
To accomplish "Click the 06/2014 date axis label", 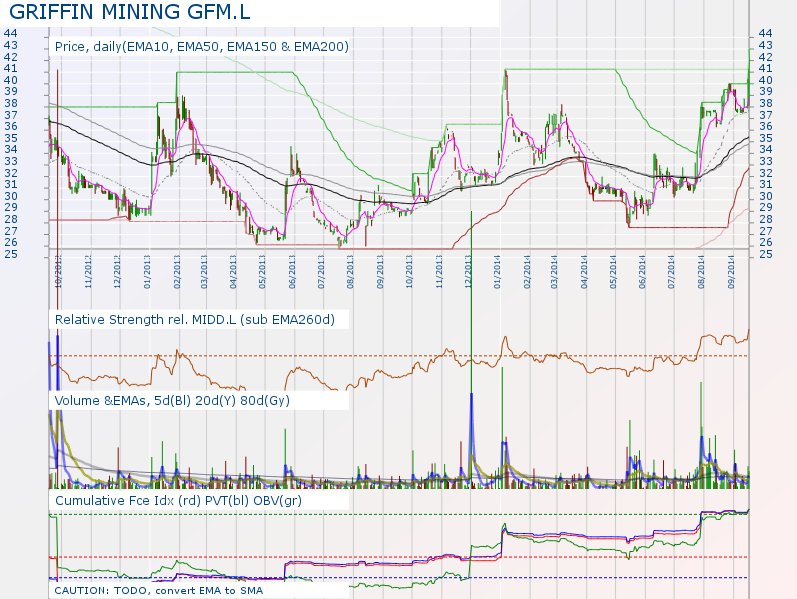I will click(x=642, y=272).
